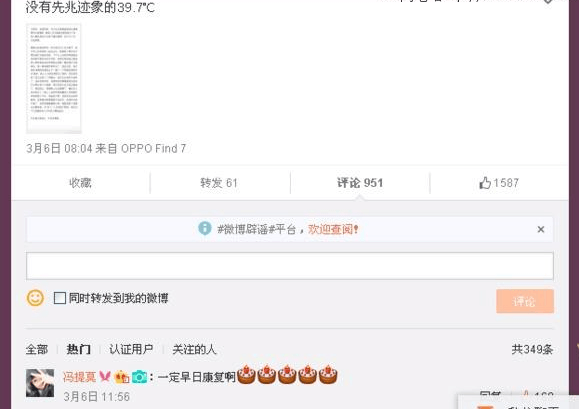Enable 同时转发到我的微博 checkbox

[x=60, y=298]
